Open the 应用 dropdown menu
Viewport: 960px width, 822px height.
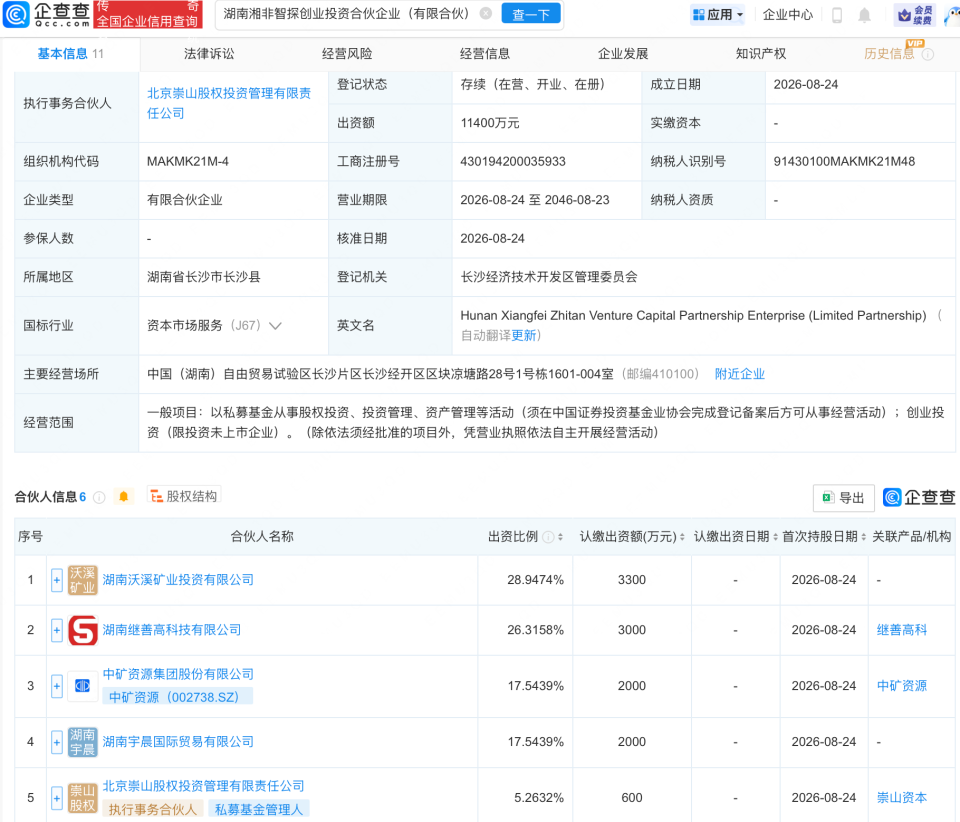tap(718, 14)
